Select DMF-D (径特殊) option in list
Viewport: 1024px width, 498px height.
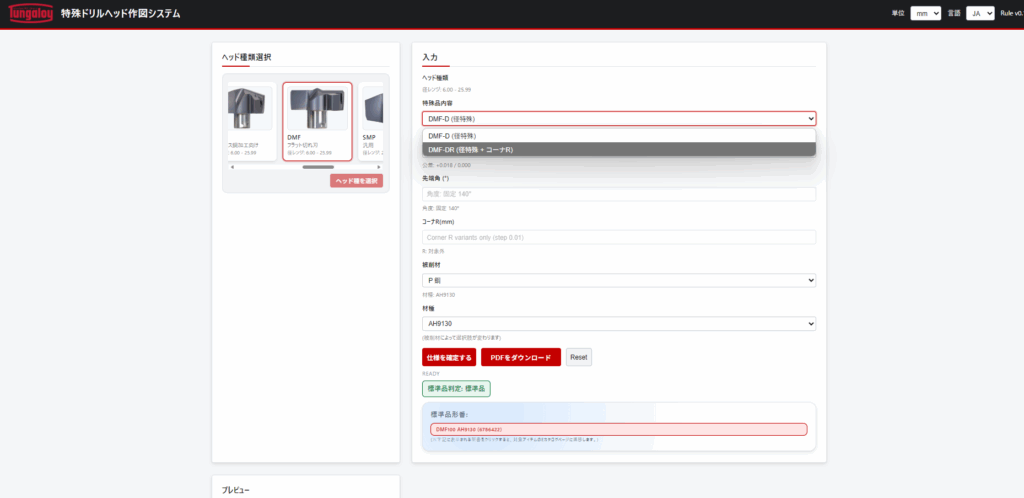(x=619, y=135)
